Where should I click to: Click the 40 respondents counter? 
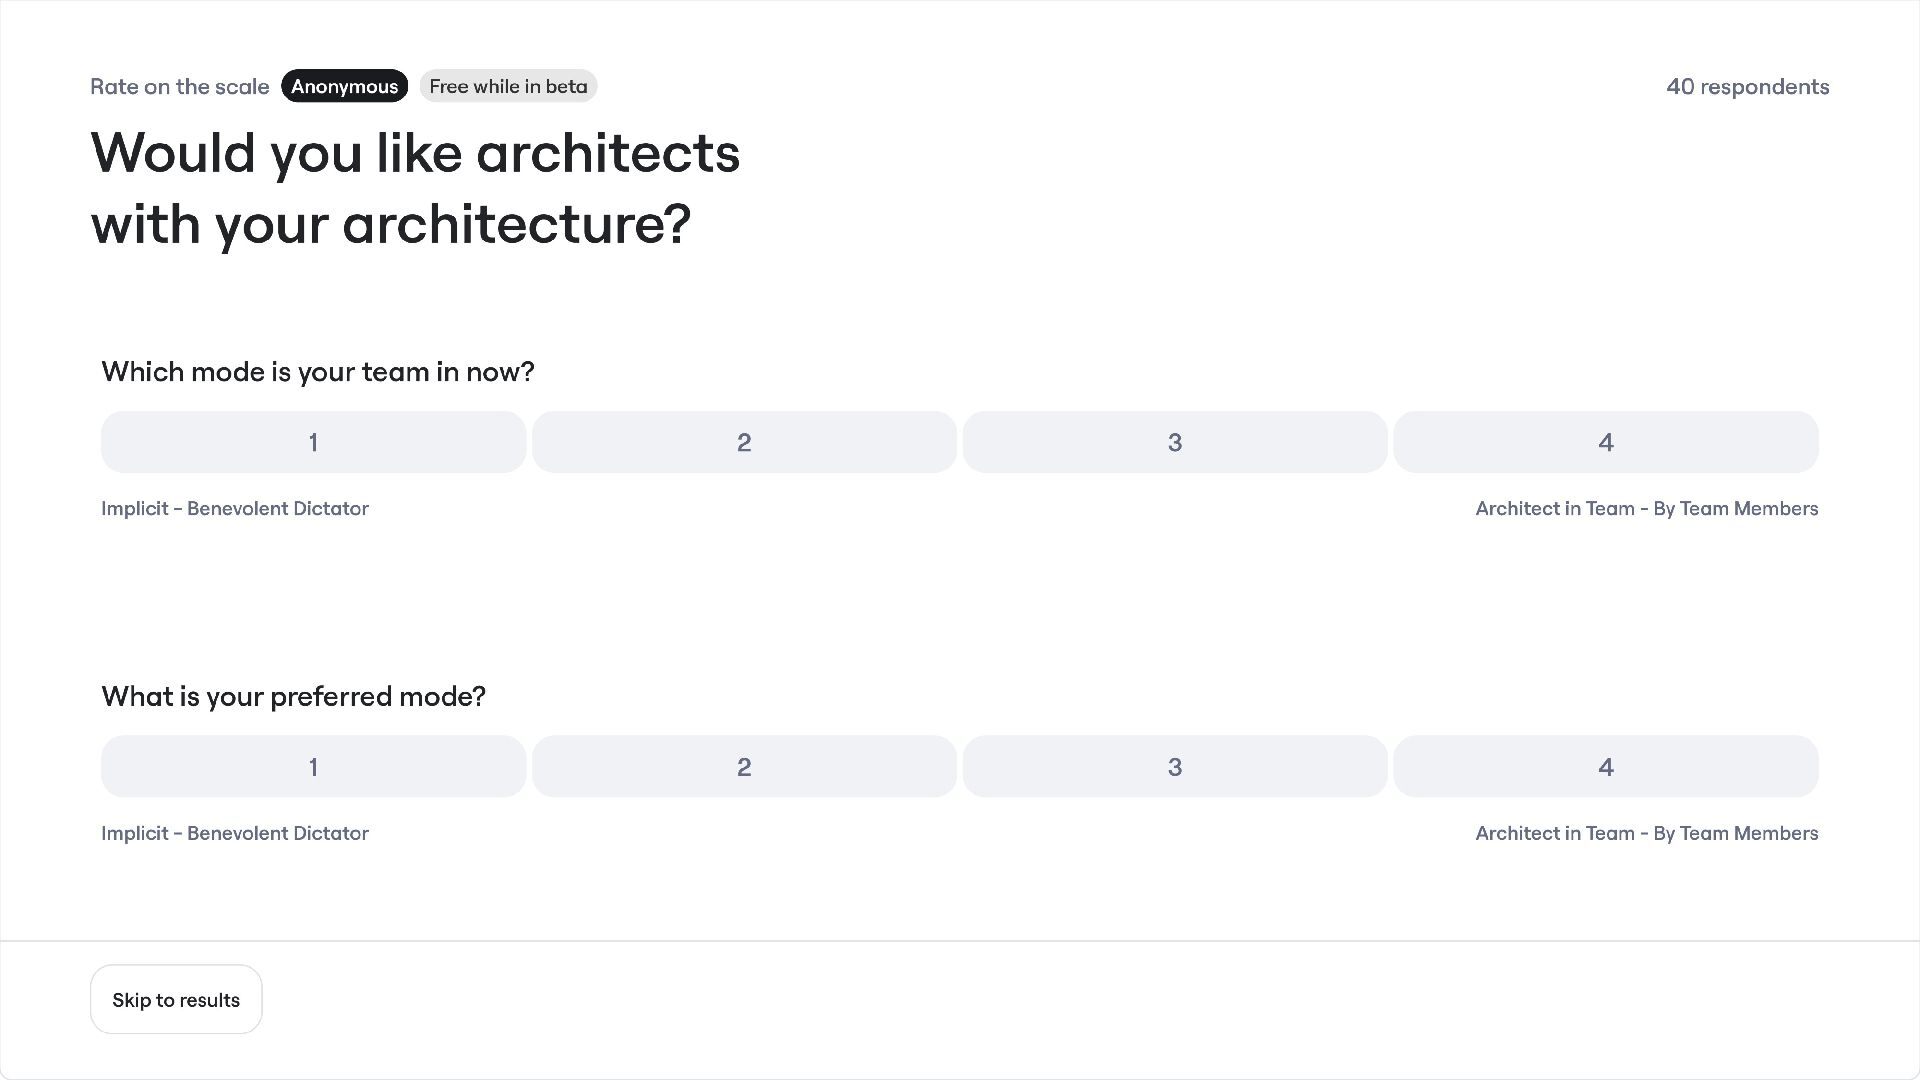point(1747,87)
